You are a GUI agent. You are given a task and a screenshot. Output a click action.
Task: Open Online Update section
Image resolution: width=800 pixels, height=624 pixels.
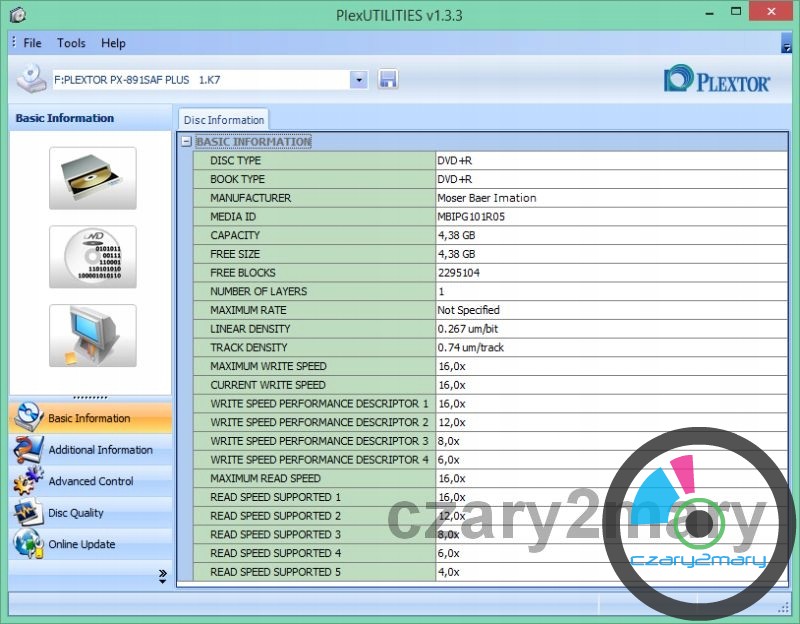tap(81, 544)
